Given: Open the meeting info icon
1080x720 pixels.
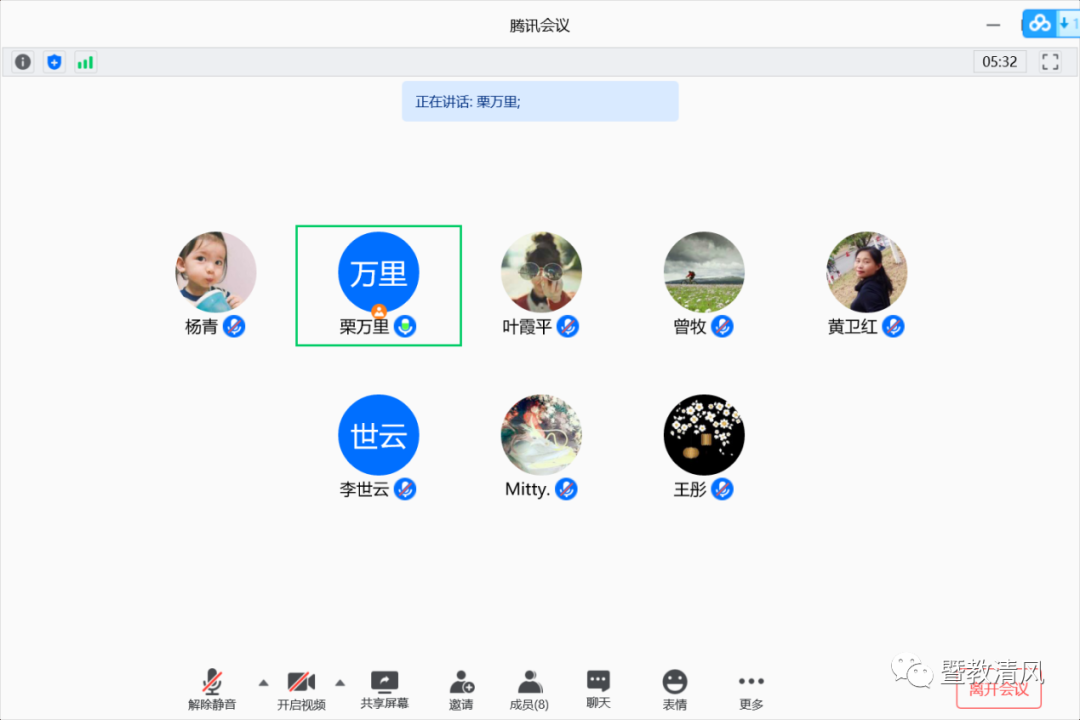Looking at the screenshot, I should point(23,62).
